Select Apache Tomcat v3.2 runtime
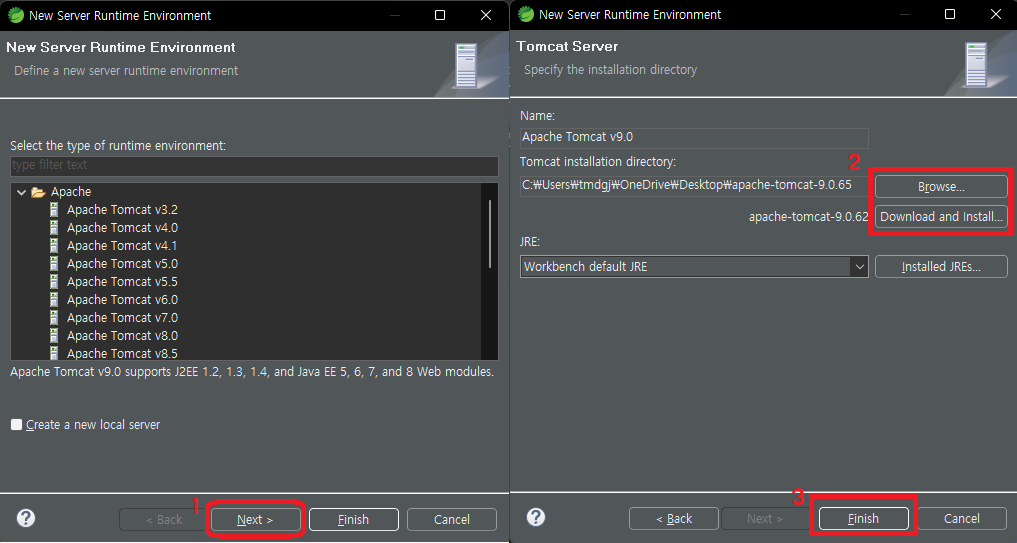Viewport: 1017px width, 543px height. tap(122, 210)
